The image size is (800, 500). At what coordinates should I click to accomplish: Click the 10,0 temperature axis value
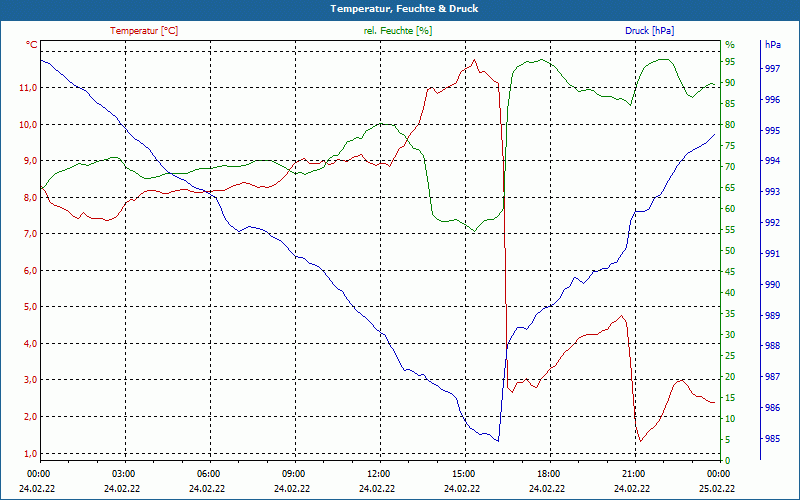(28, 124)
